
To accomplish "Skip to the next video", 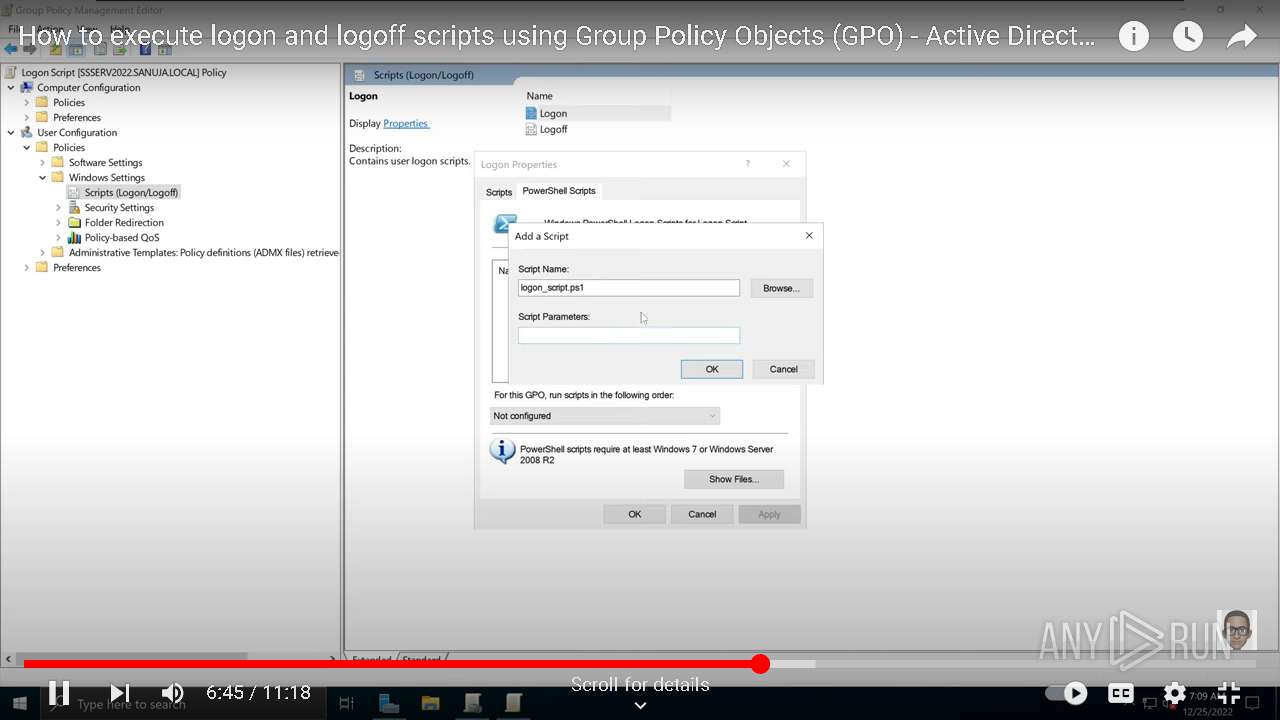I will pos(119,692).
